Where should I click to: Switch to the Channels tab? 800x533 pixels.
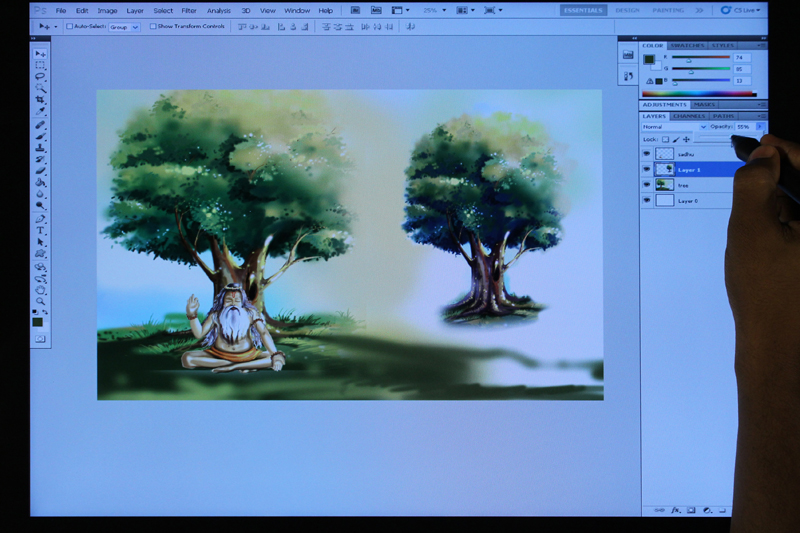[x=690, y=116]
